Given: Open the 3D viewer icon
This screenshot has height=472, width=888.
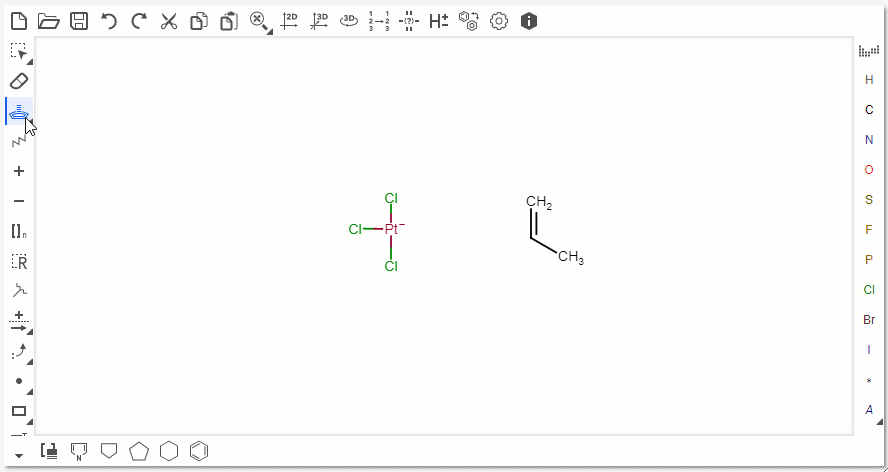Looking at the screenshot, I should coord(349,20).
